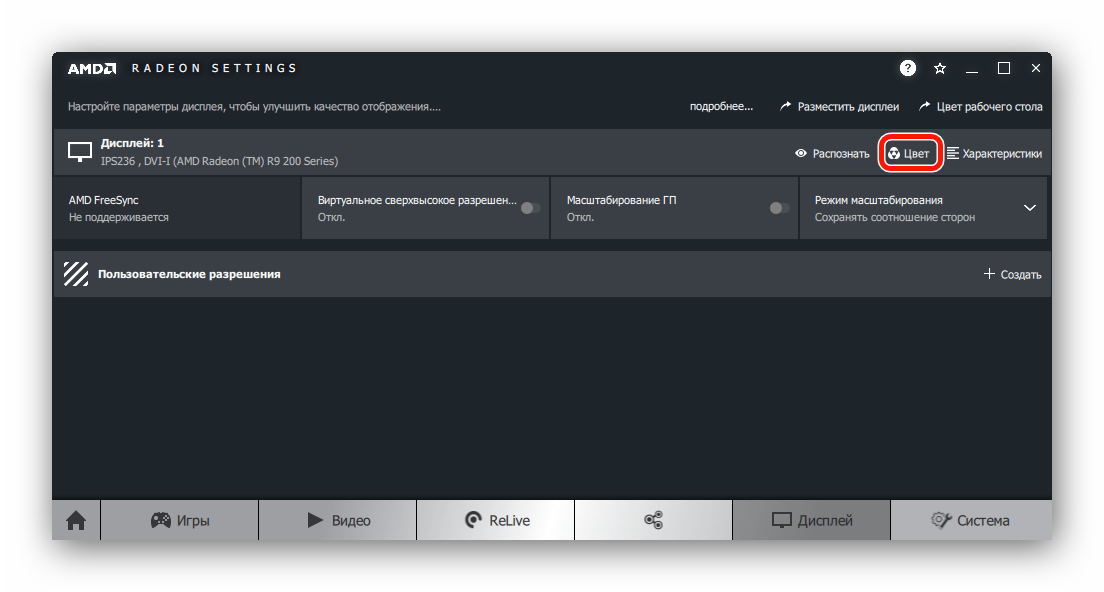Click the подробнее link
Viewport: 1104px width, 592px height.
(721, 106)
